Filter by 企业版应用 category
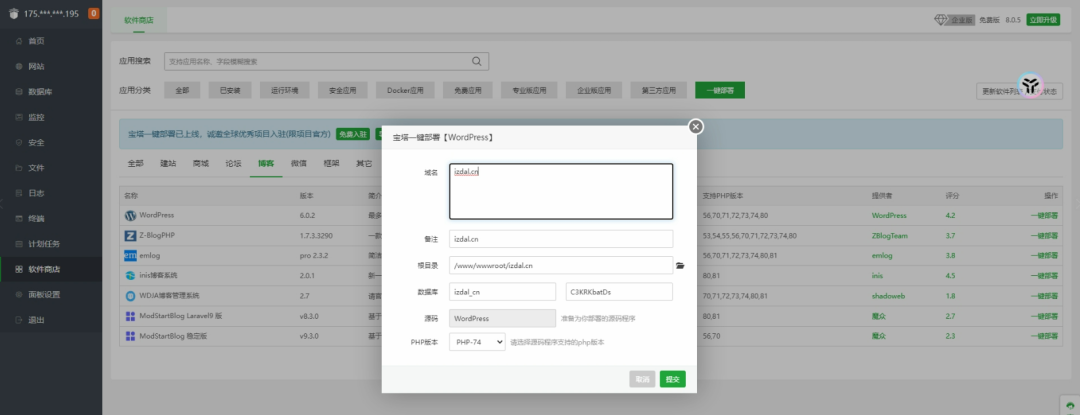 click(x=594, y=90)
